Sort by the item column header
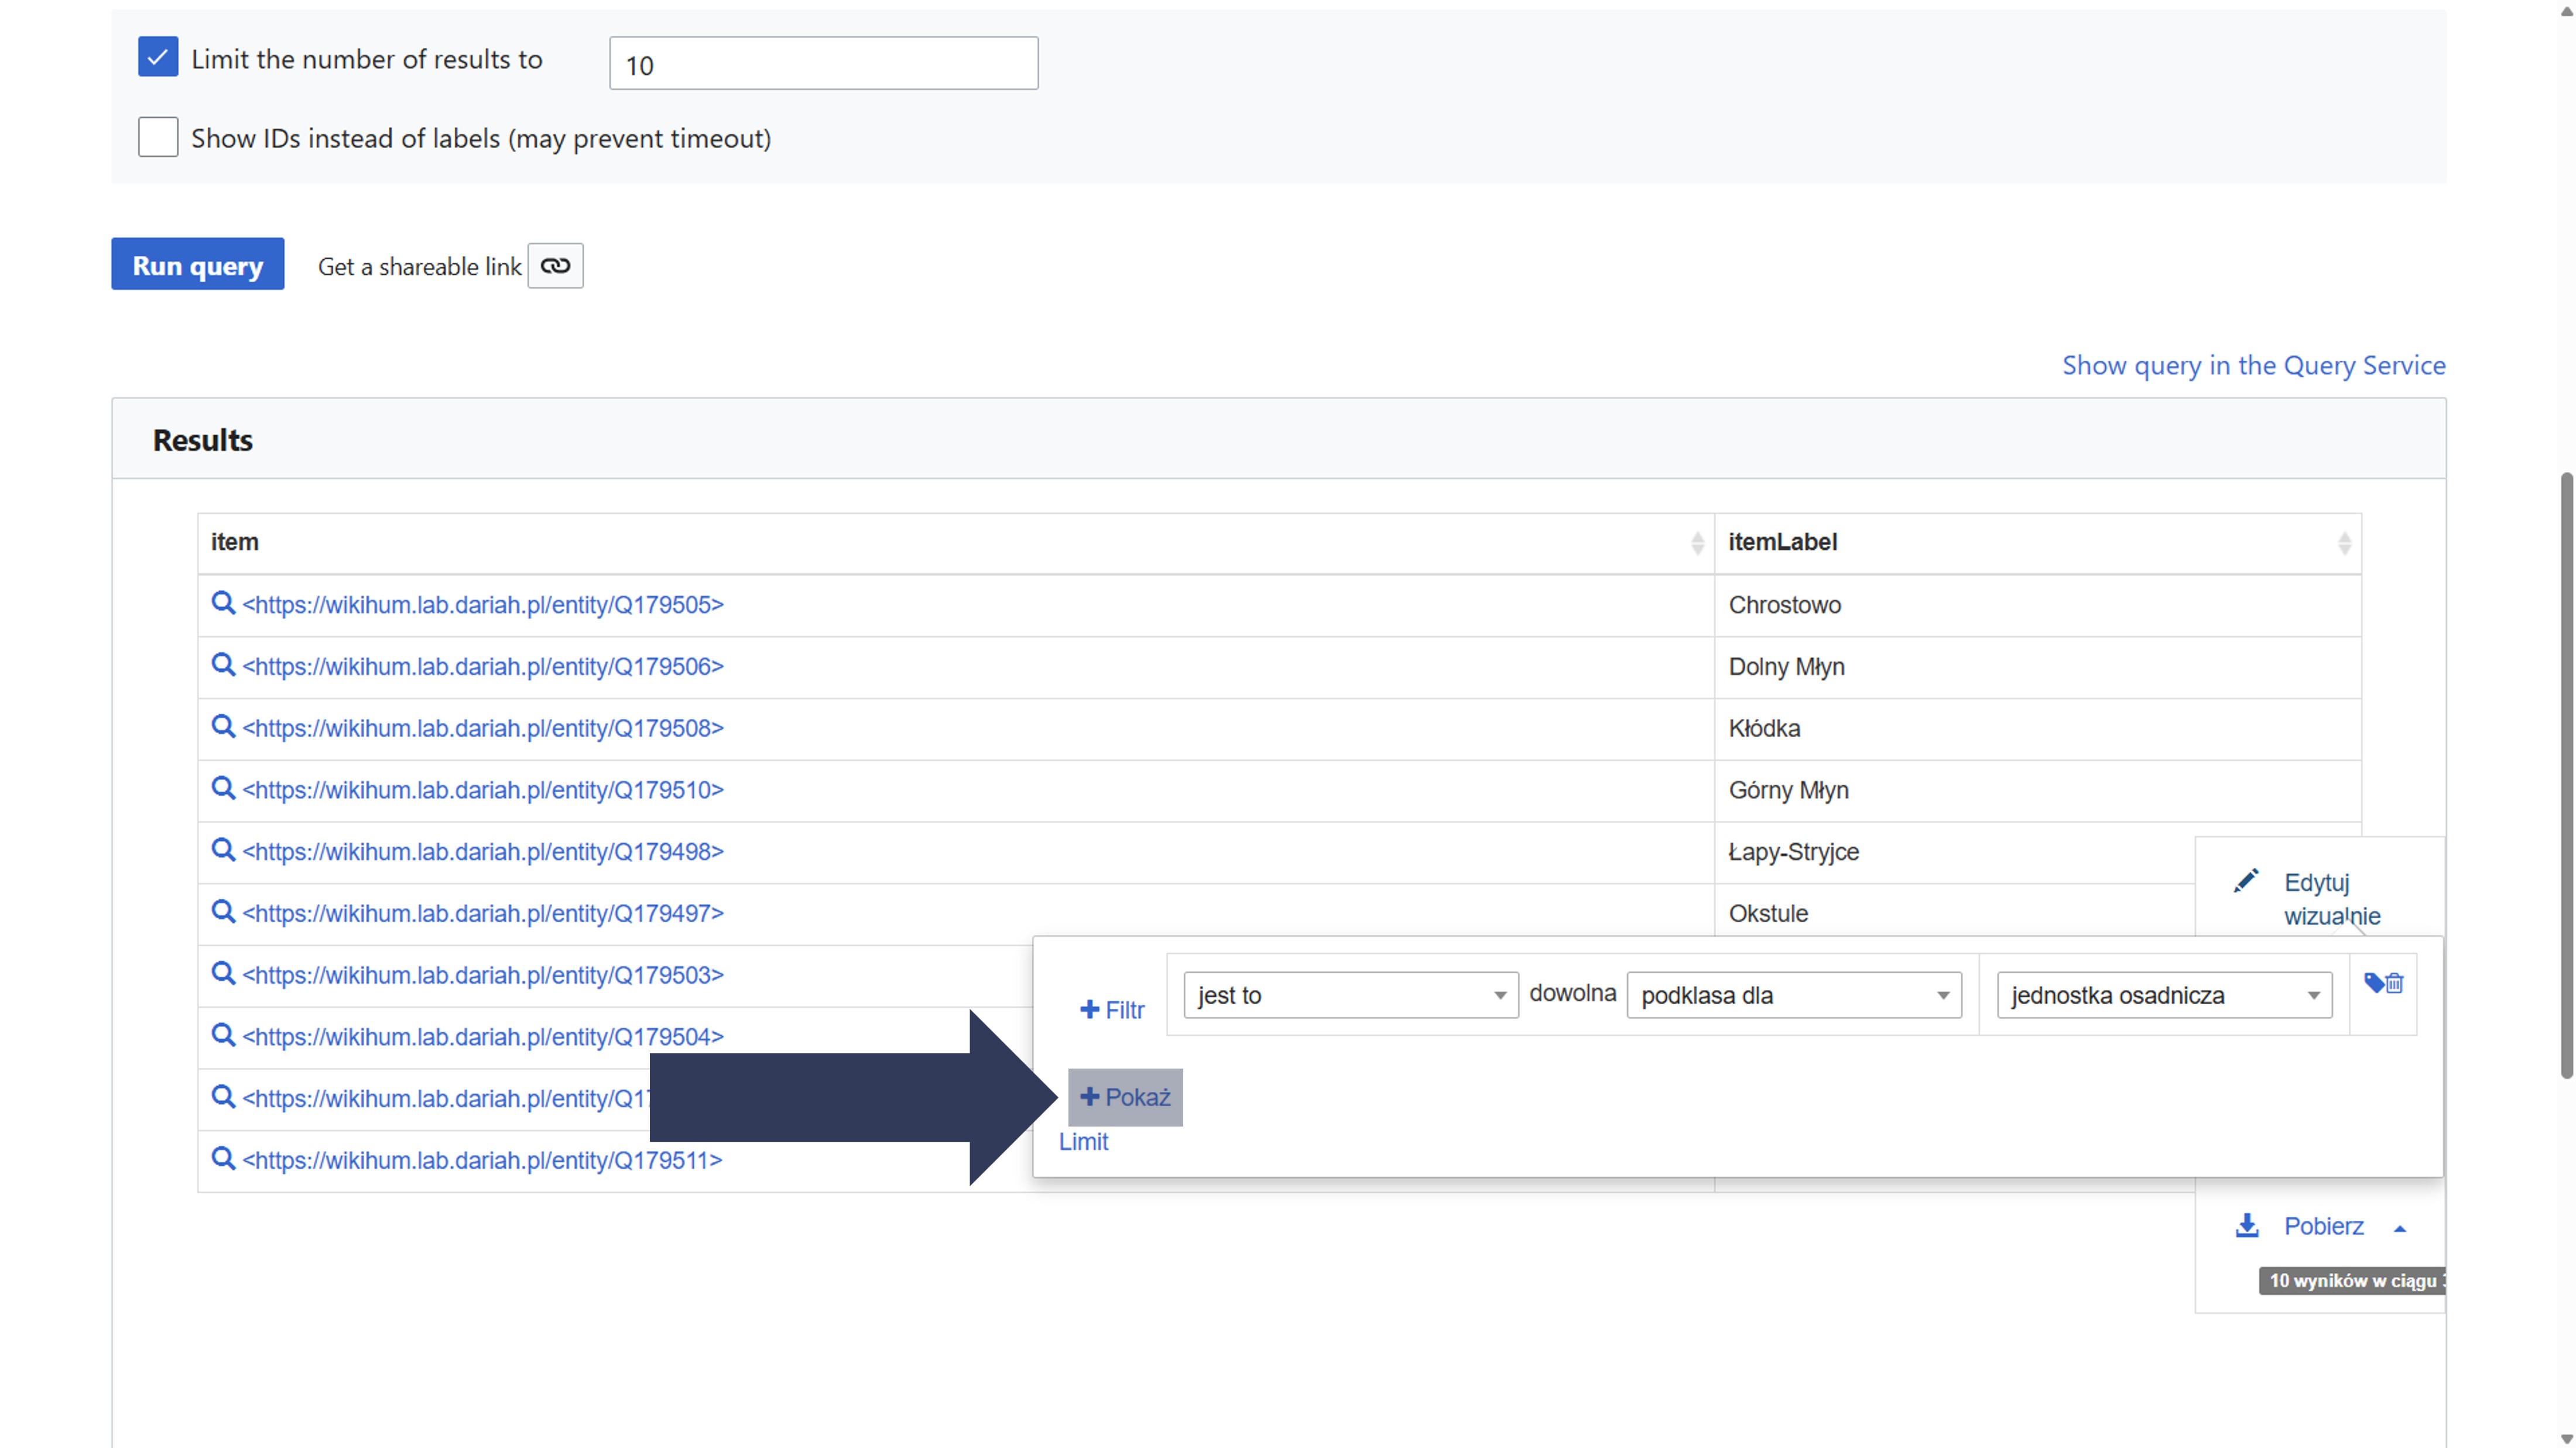 click(955, 542)
